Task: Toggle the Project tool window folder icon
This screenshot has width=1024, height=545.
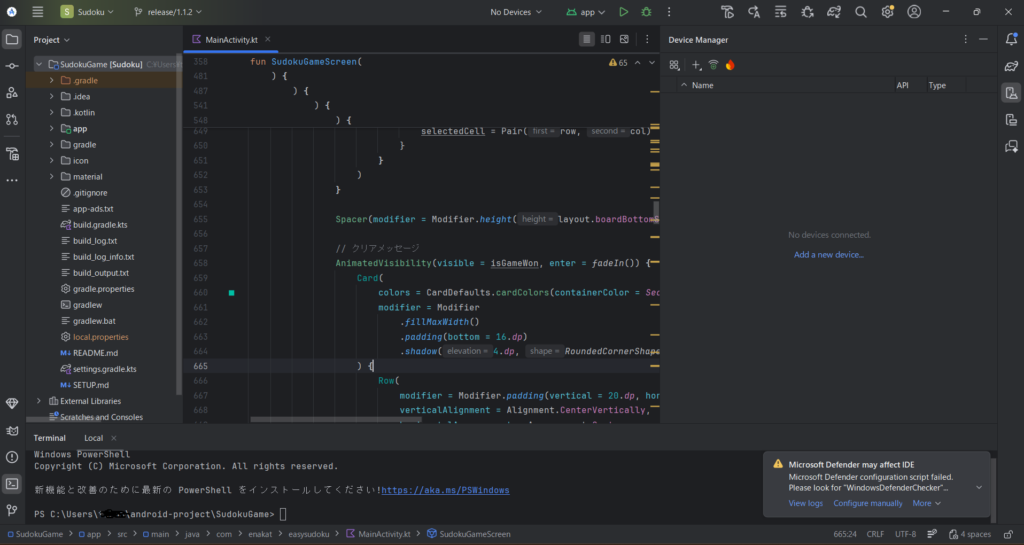Action: (x=12, y=40)
